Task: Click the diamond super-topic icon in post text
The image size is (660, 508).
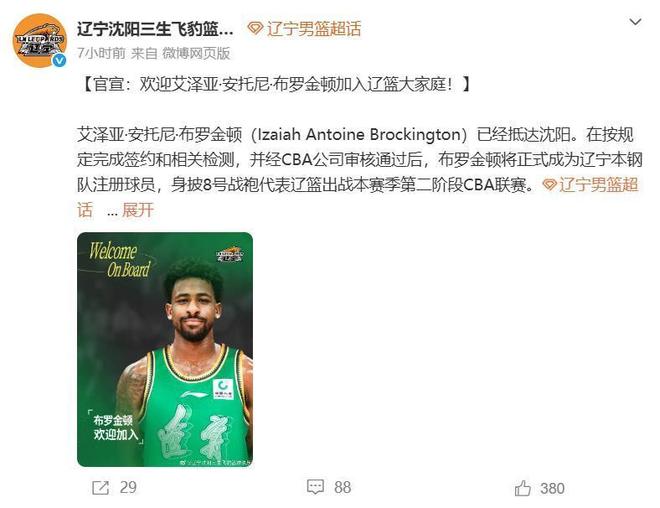Action: 550,184
